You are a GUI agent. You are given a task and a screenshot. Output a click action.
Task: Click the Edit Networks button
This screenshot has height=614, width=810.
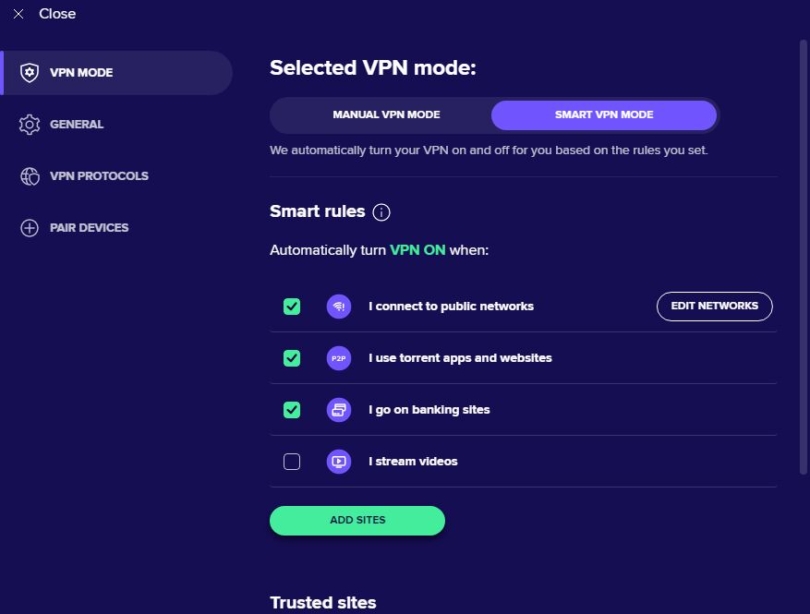pyautogui.click(x=714, y=306)
